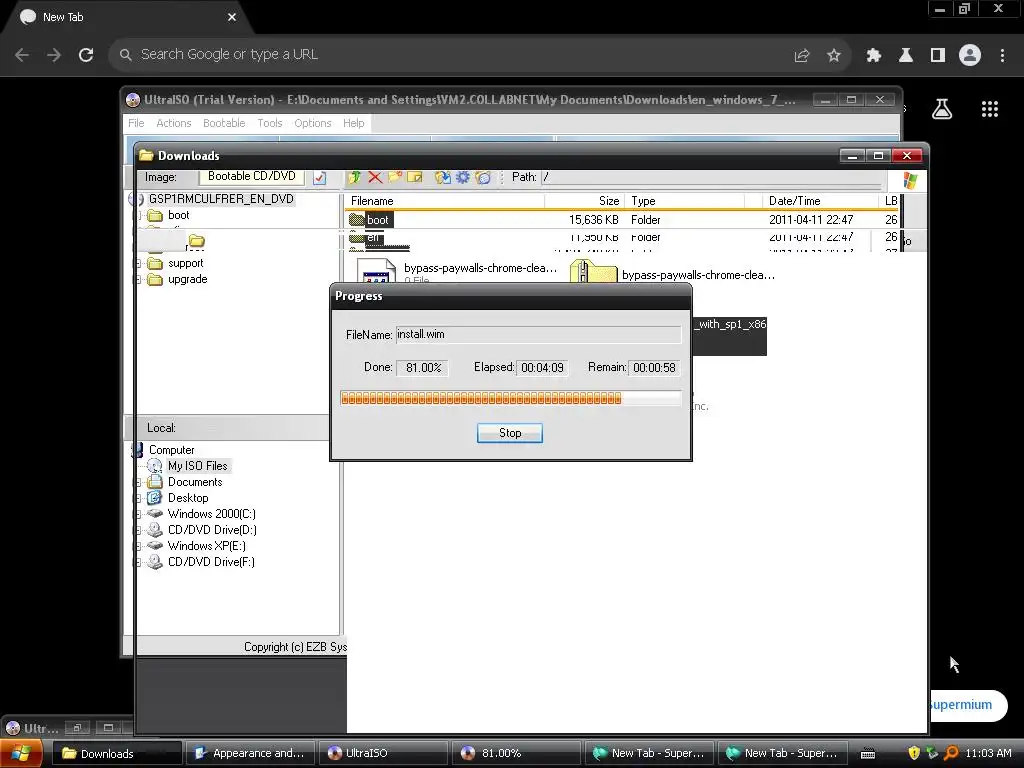Click the Set Boot File toolbar icon
Screen dimensions: 1024x768
[x=483, y=177]
